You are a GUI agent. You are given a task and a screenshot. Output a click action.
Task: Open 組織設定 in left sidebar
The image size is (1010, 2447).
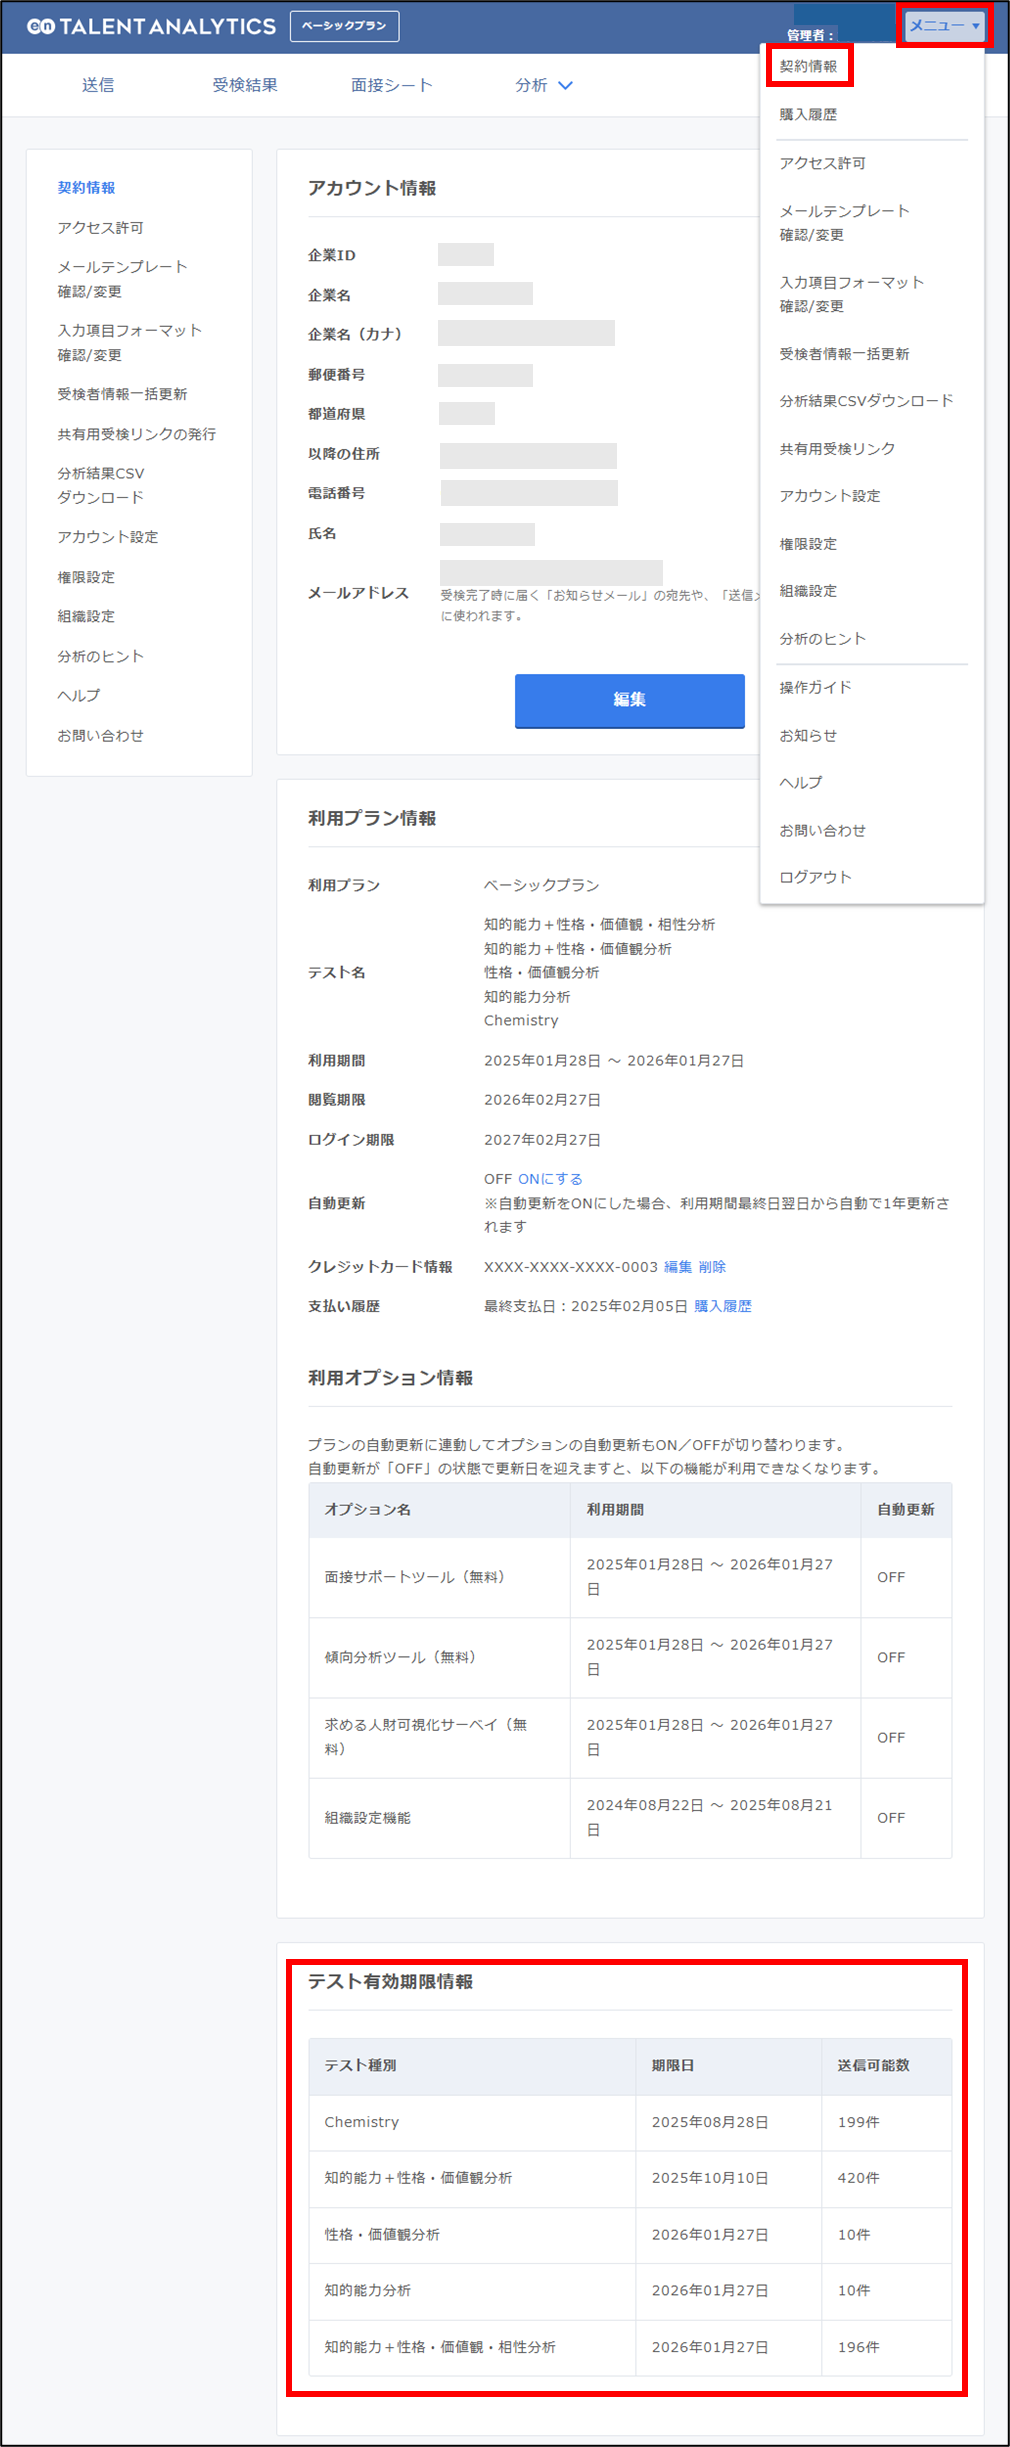coord(86,616)
